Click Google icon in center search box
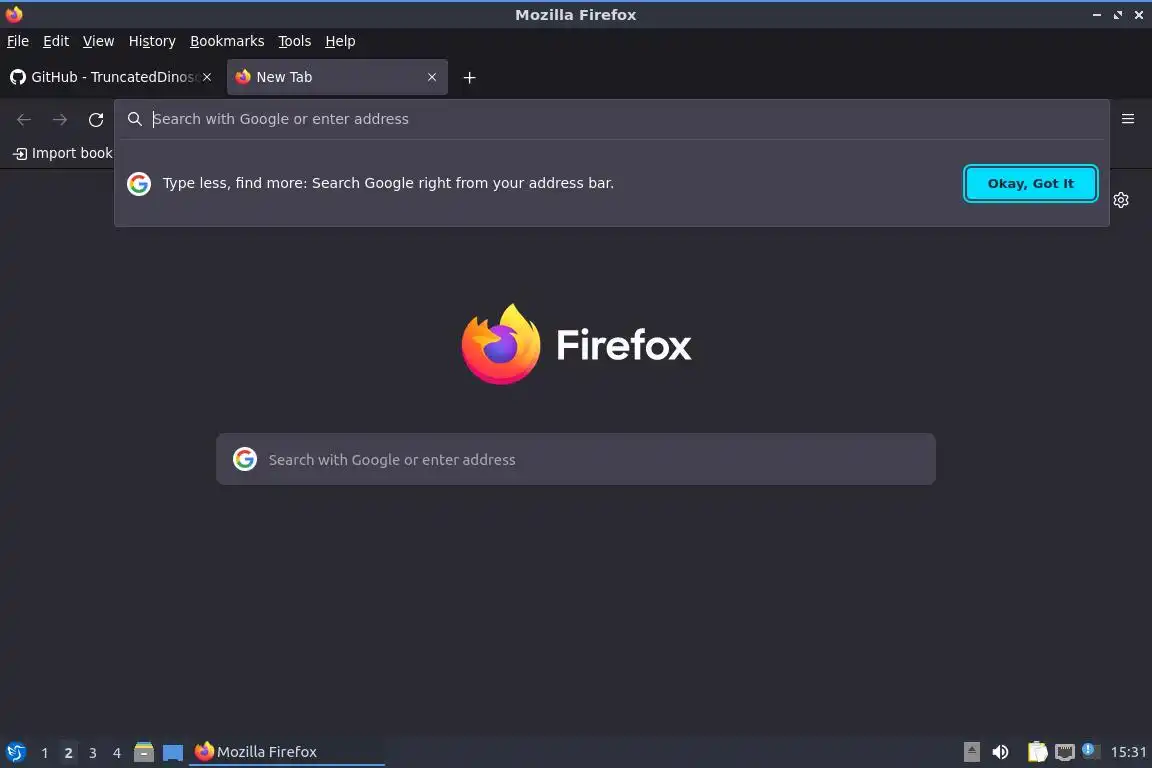Viewport: 1152px width, 768px height. tap(245, 459)
